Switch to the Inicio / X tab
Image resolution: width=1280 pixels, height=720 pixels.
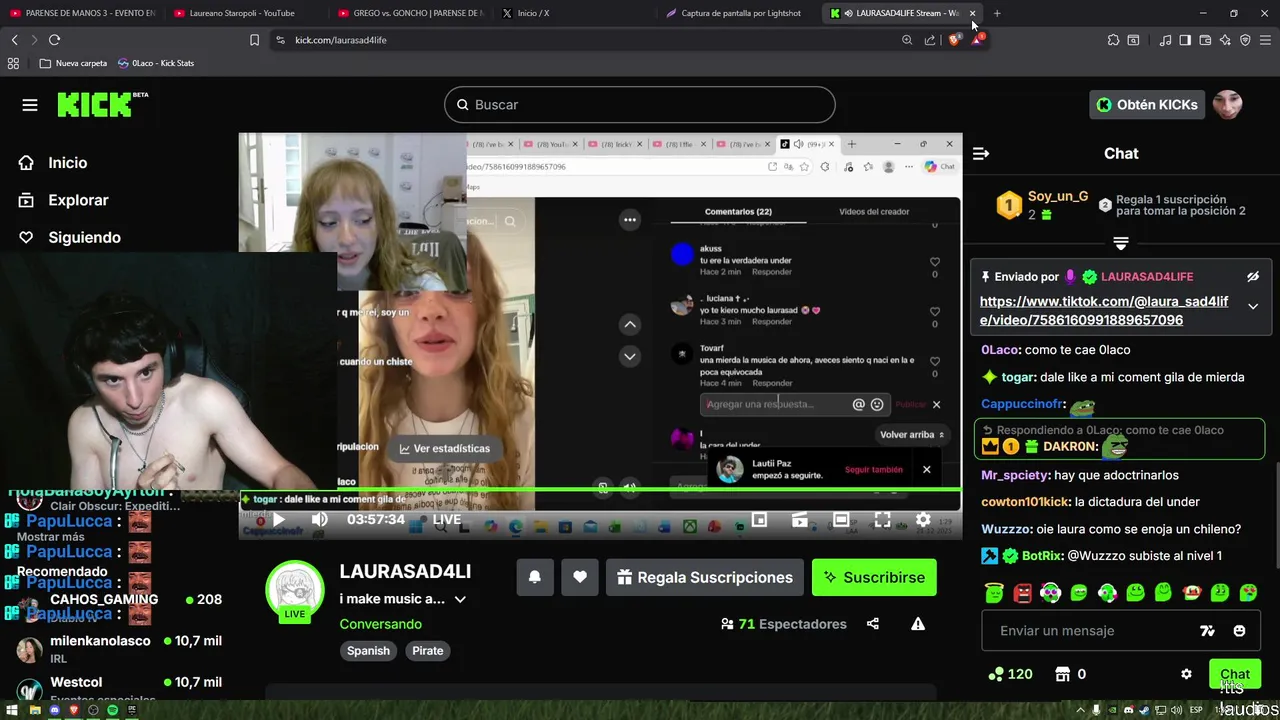click(x=533, y=13)
